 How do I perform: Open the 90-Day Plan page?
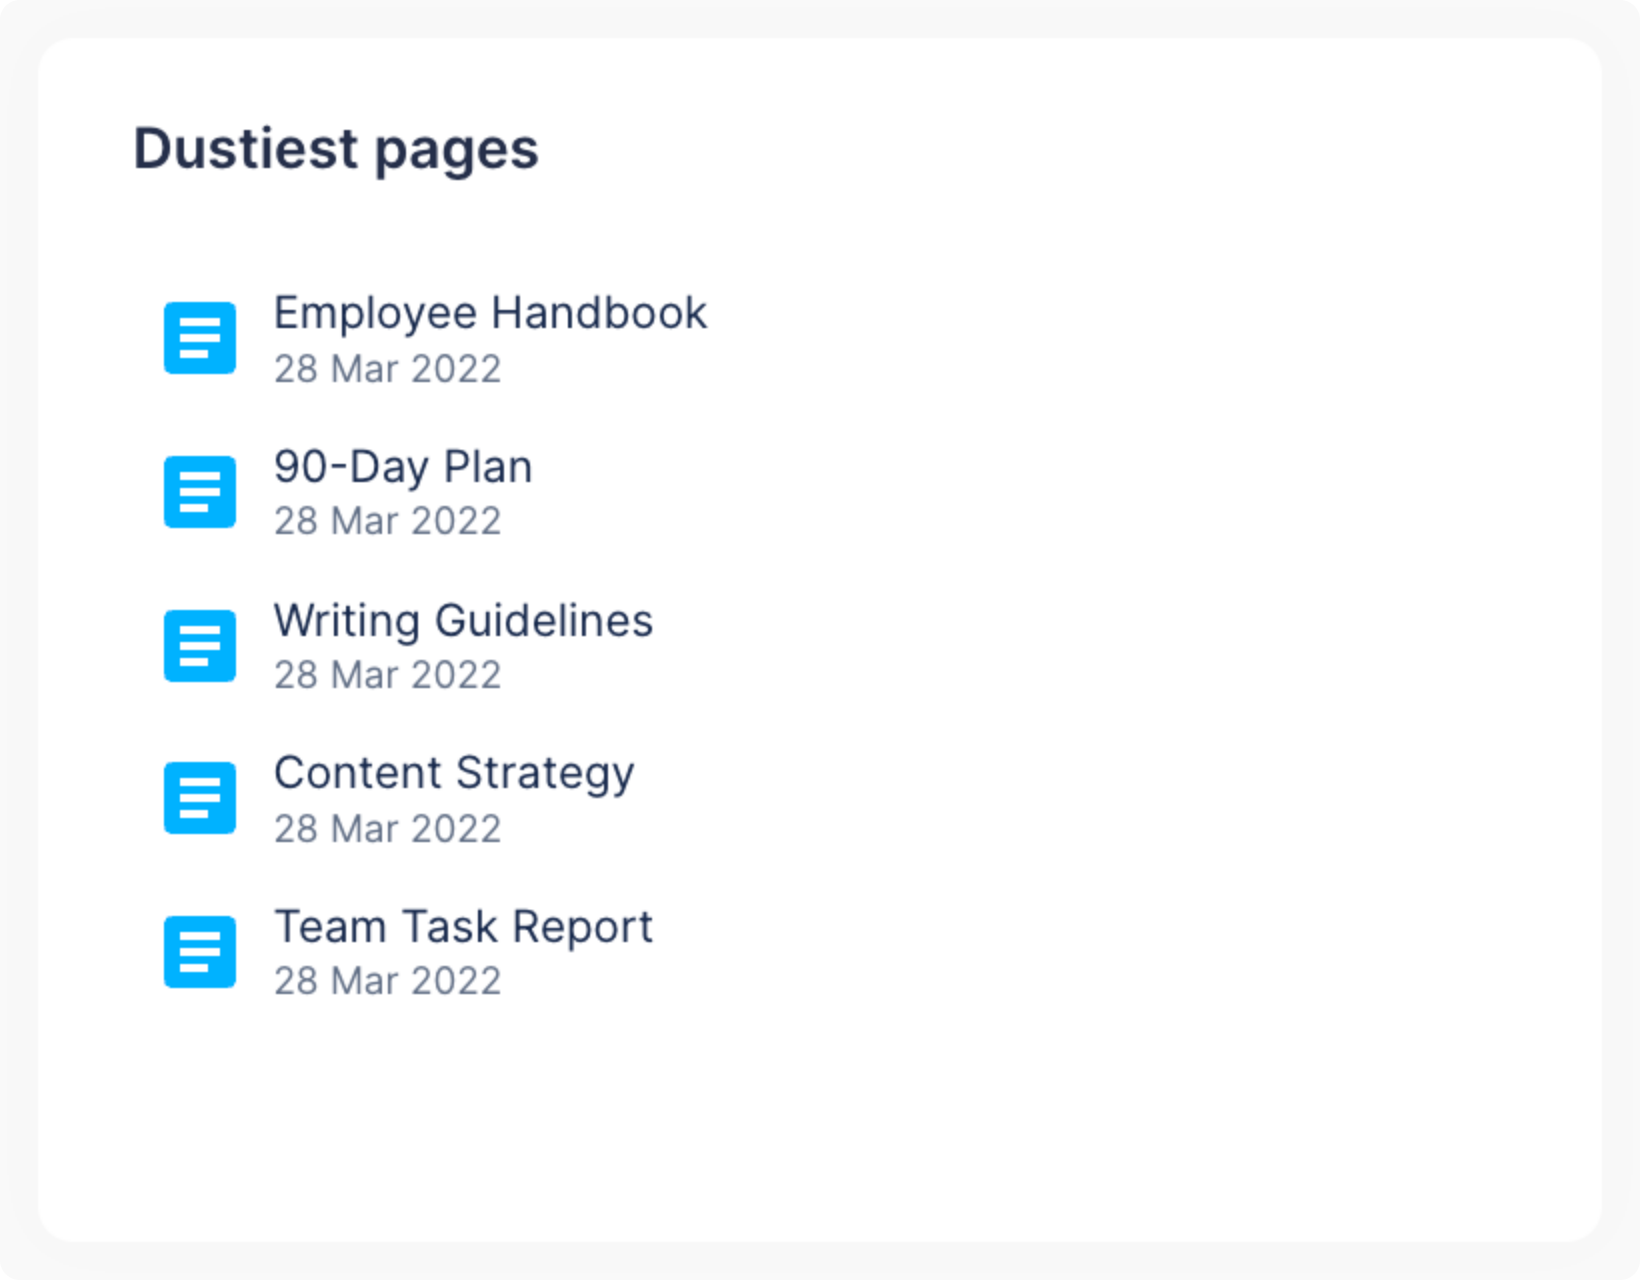tap(403, 466)
